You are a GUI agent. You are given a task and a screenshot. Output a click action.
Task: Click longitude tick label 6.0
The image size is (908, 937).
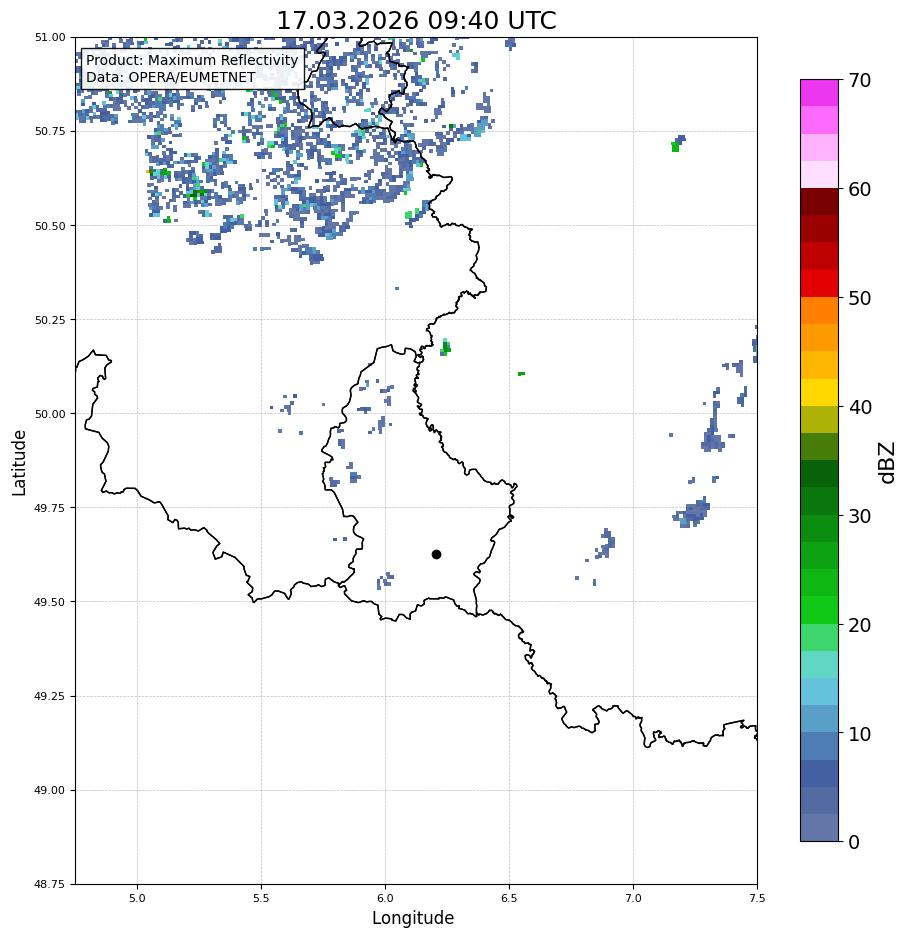coord(386,898)
